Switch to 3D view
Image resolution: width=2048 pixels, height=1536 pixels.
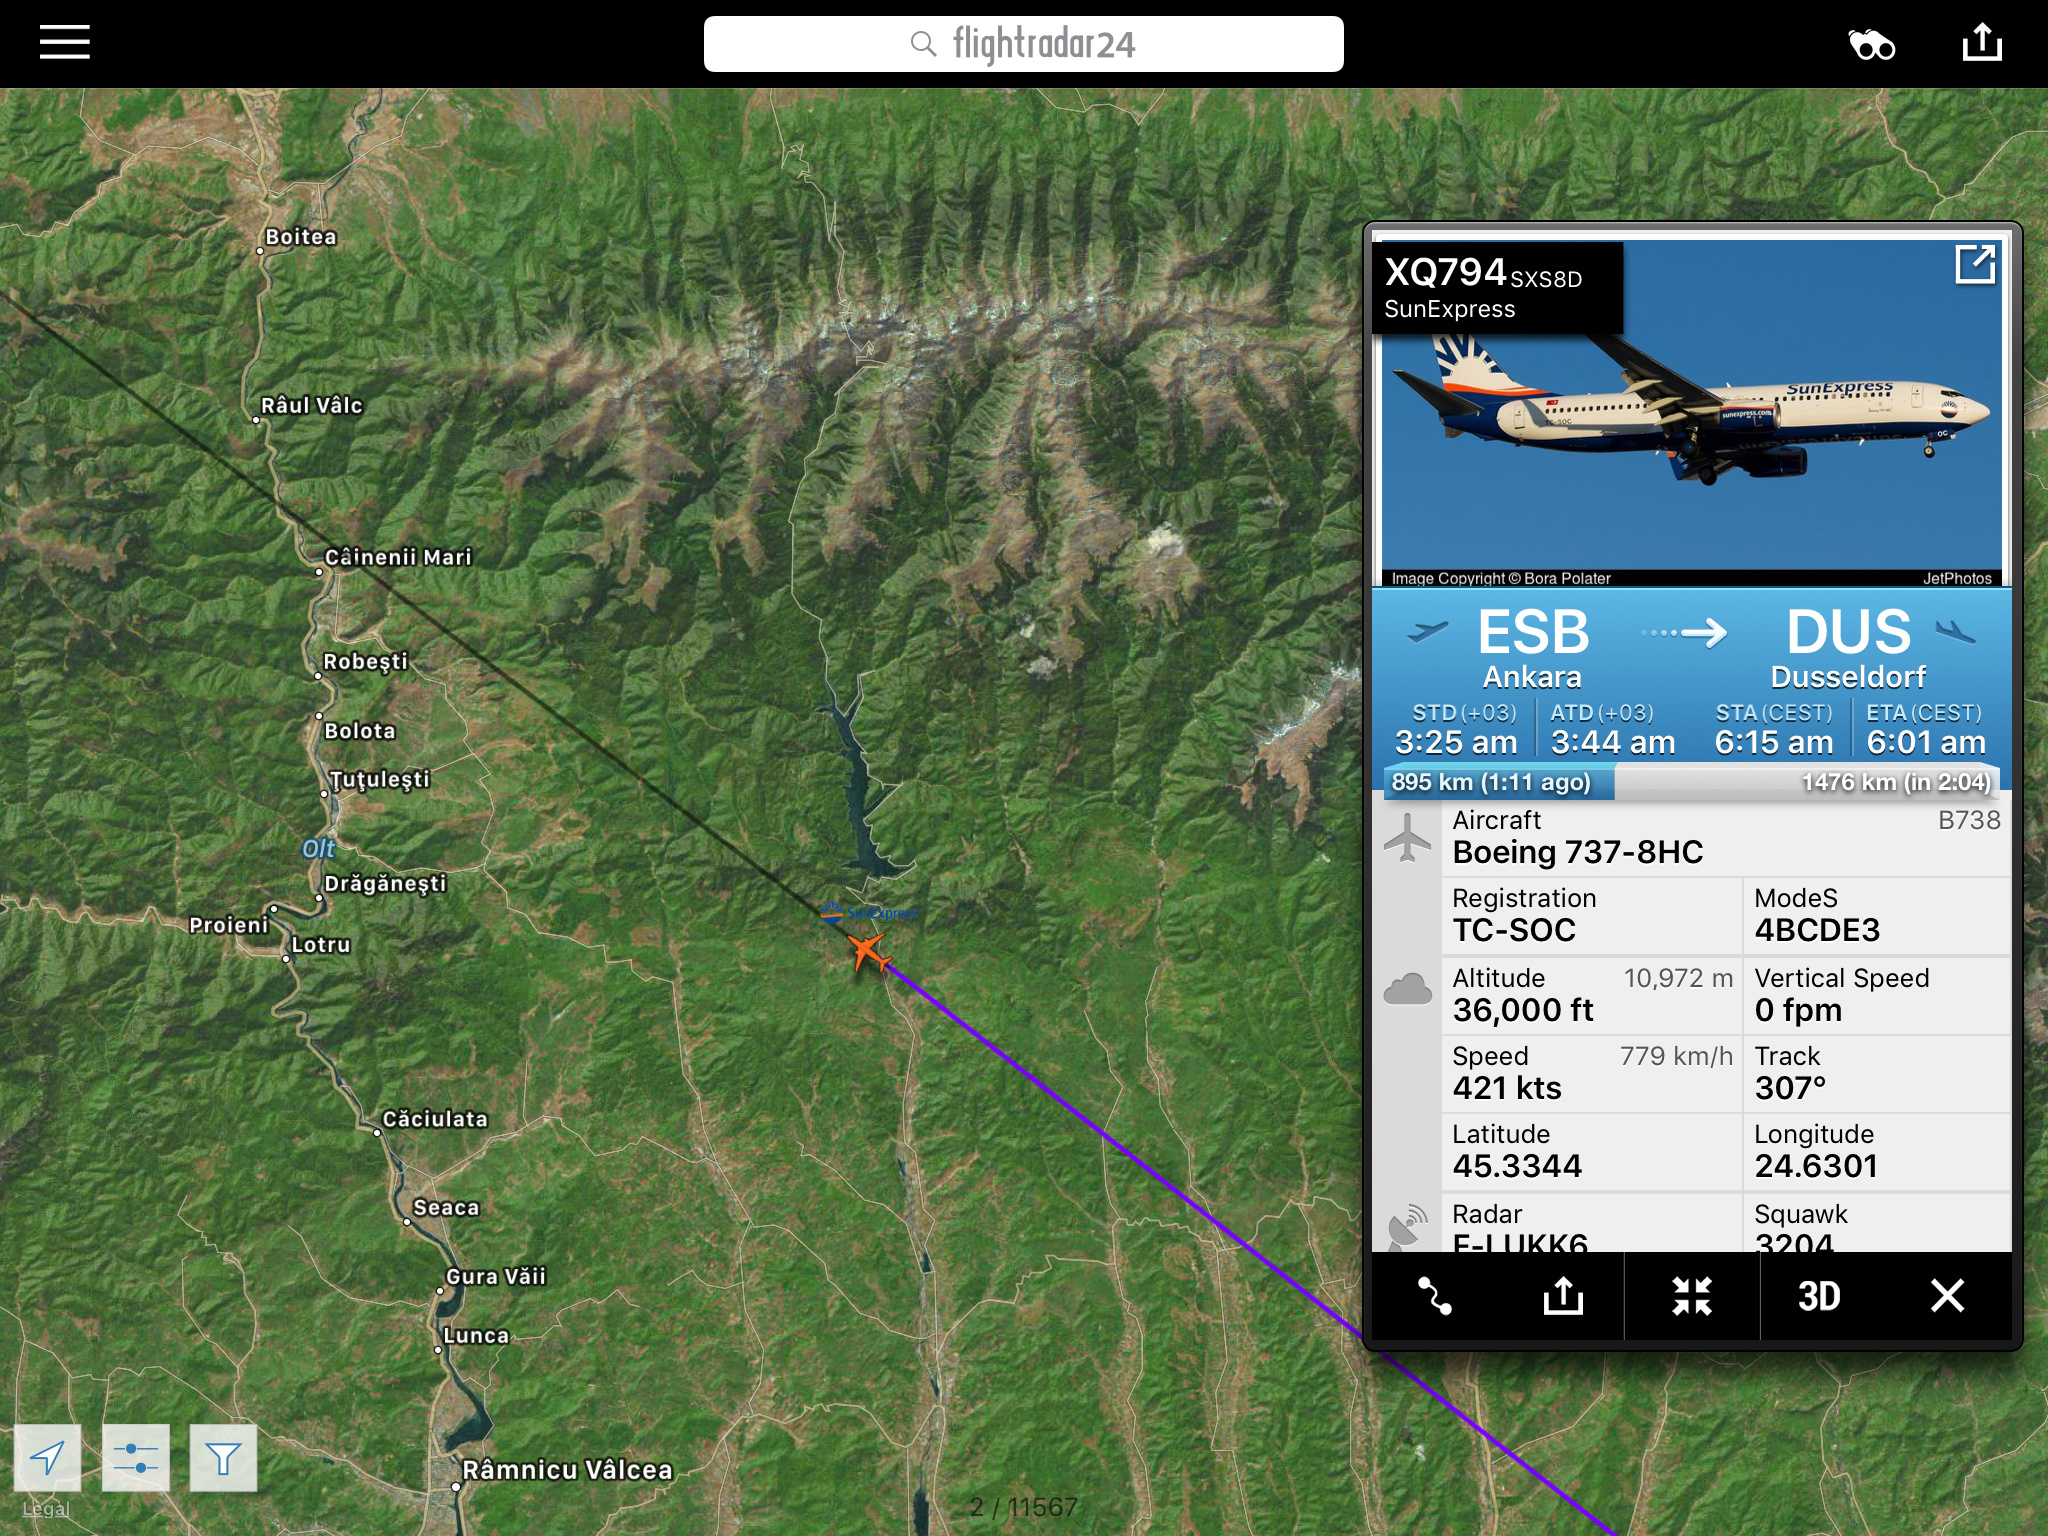[x=1819, y=1296]
